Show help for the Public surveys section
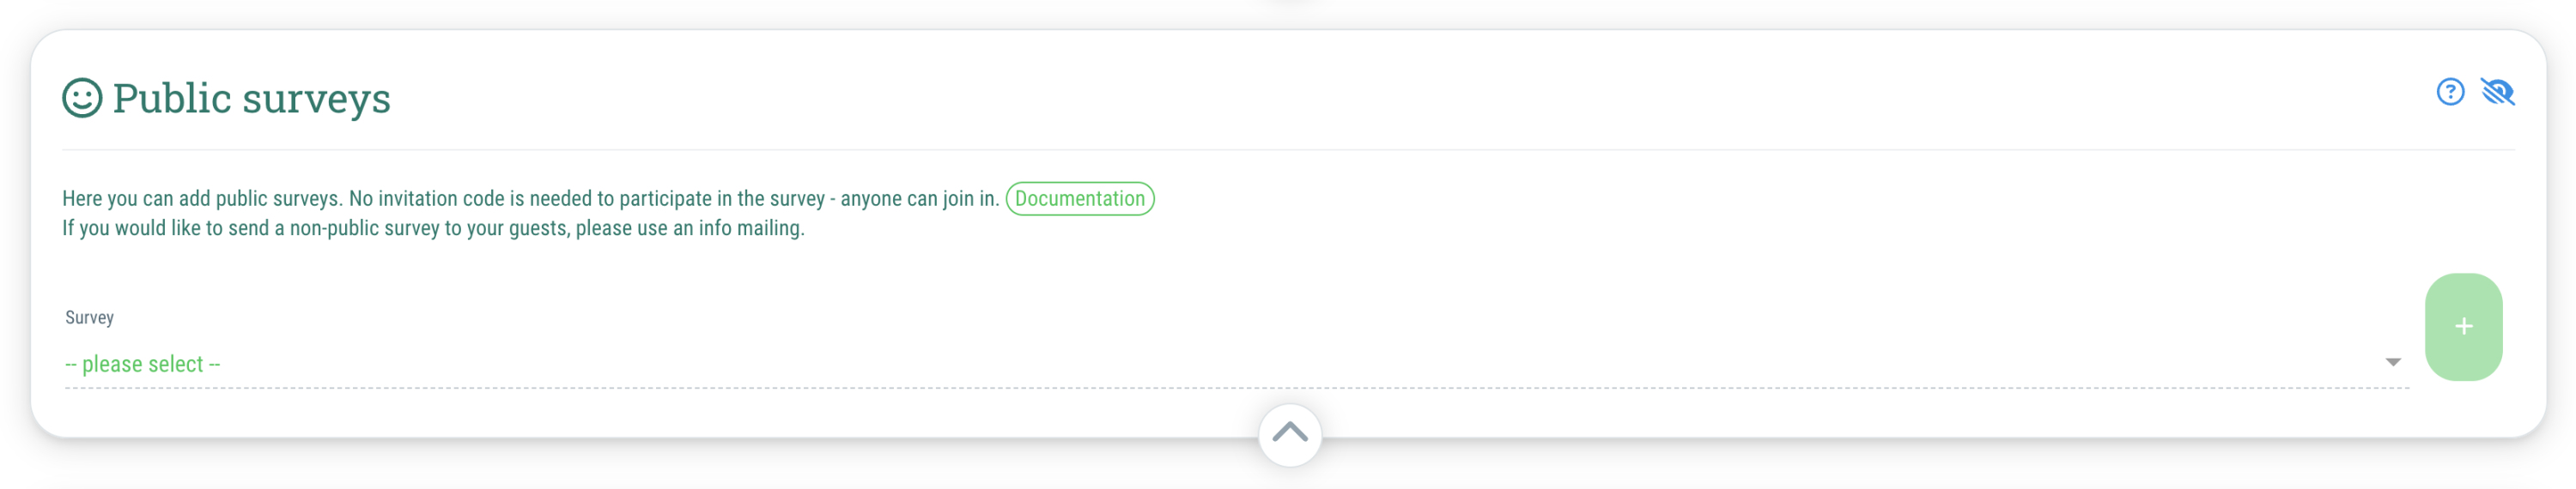The height and width of the screenshot is (489, 2576). [x=2450, y=92]
